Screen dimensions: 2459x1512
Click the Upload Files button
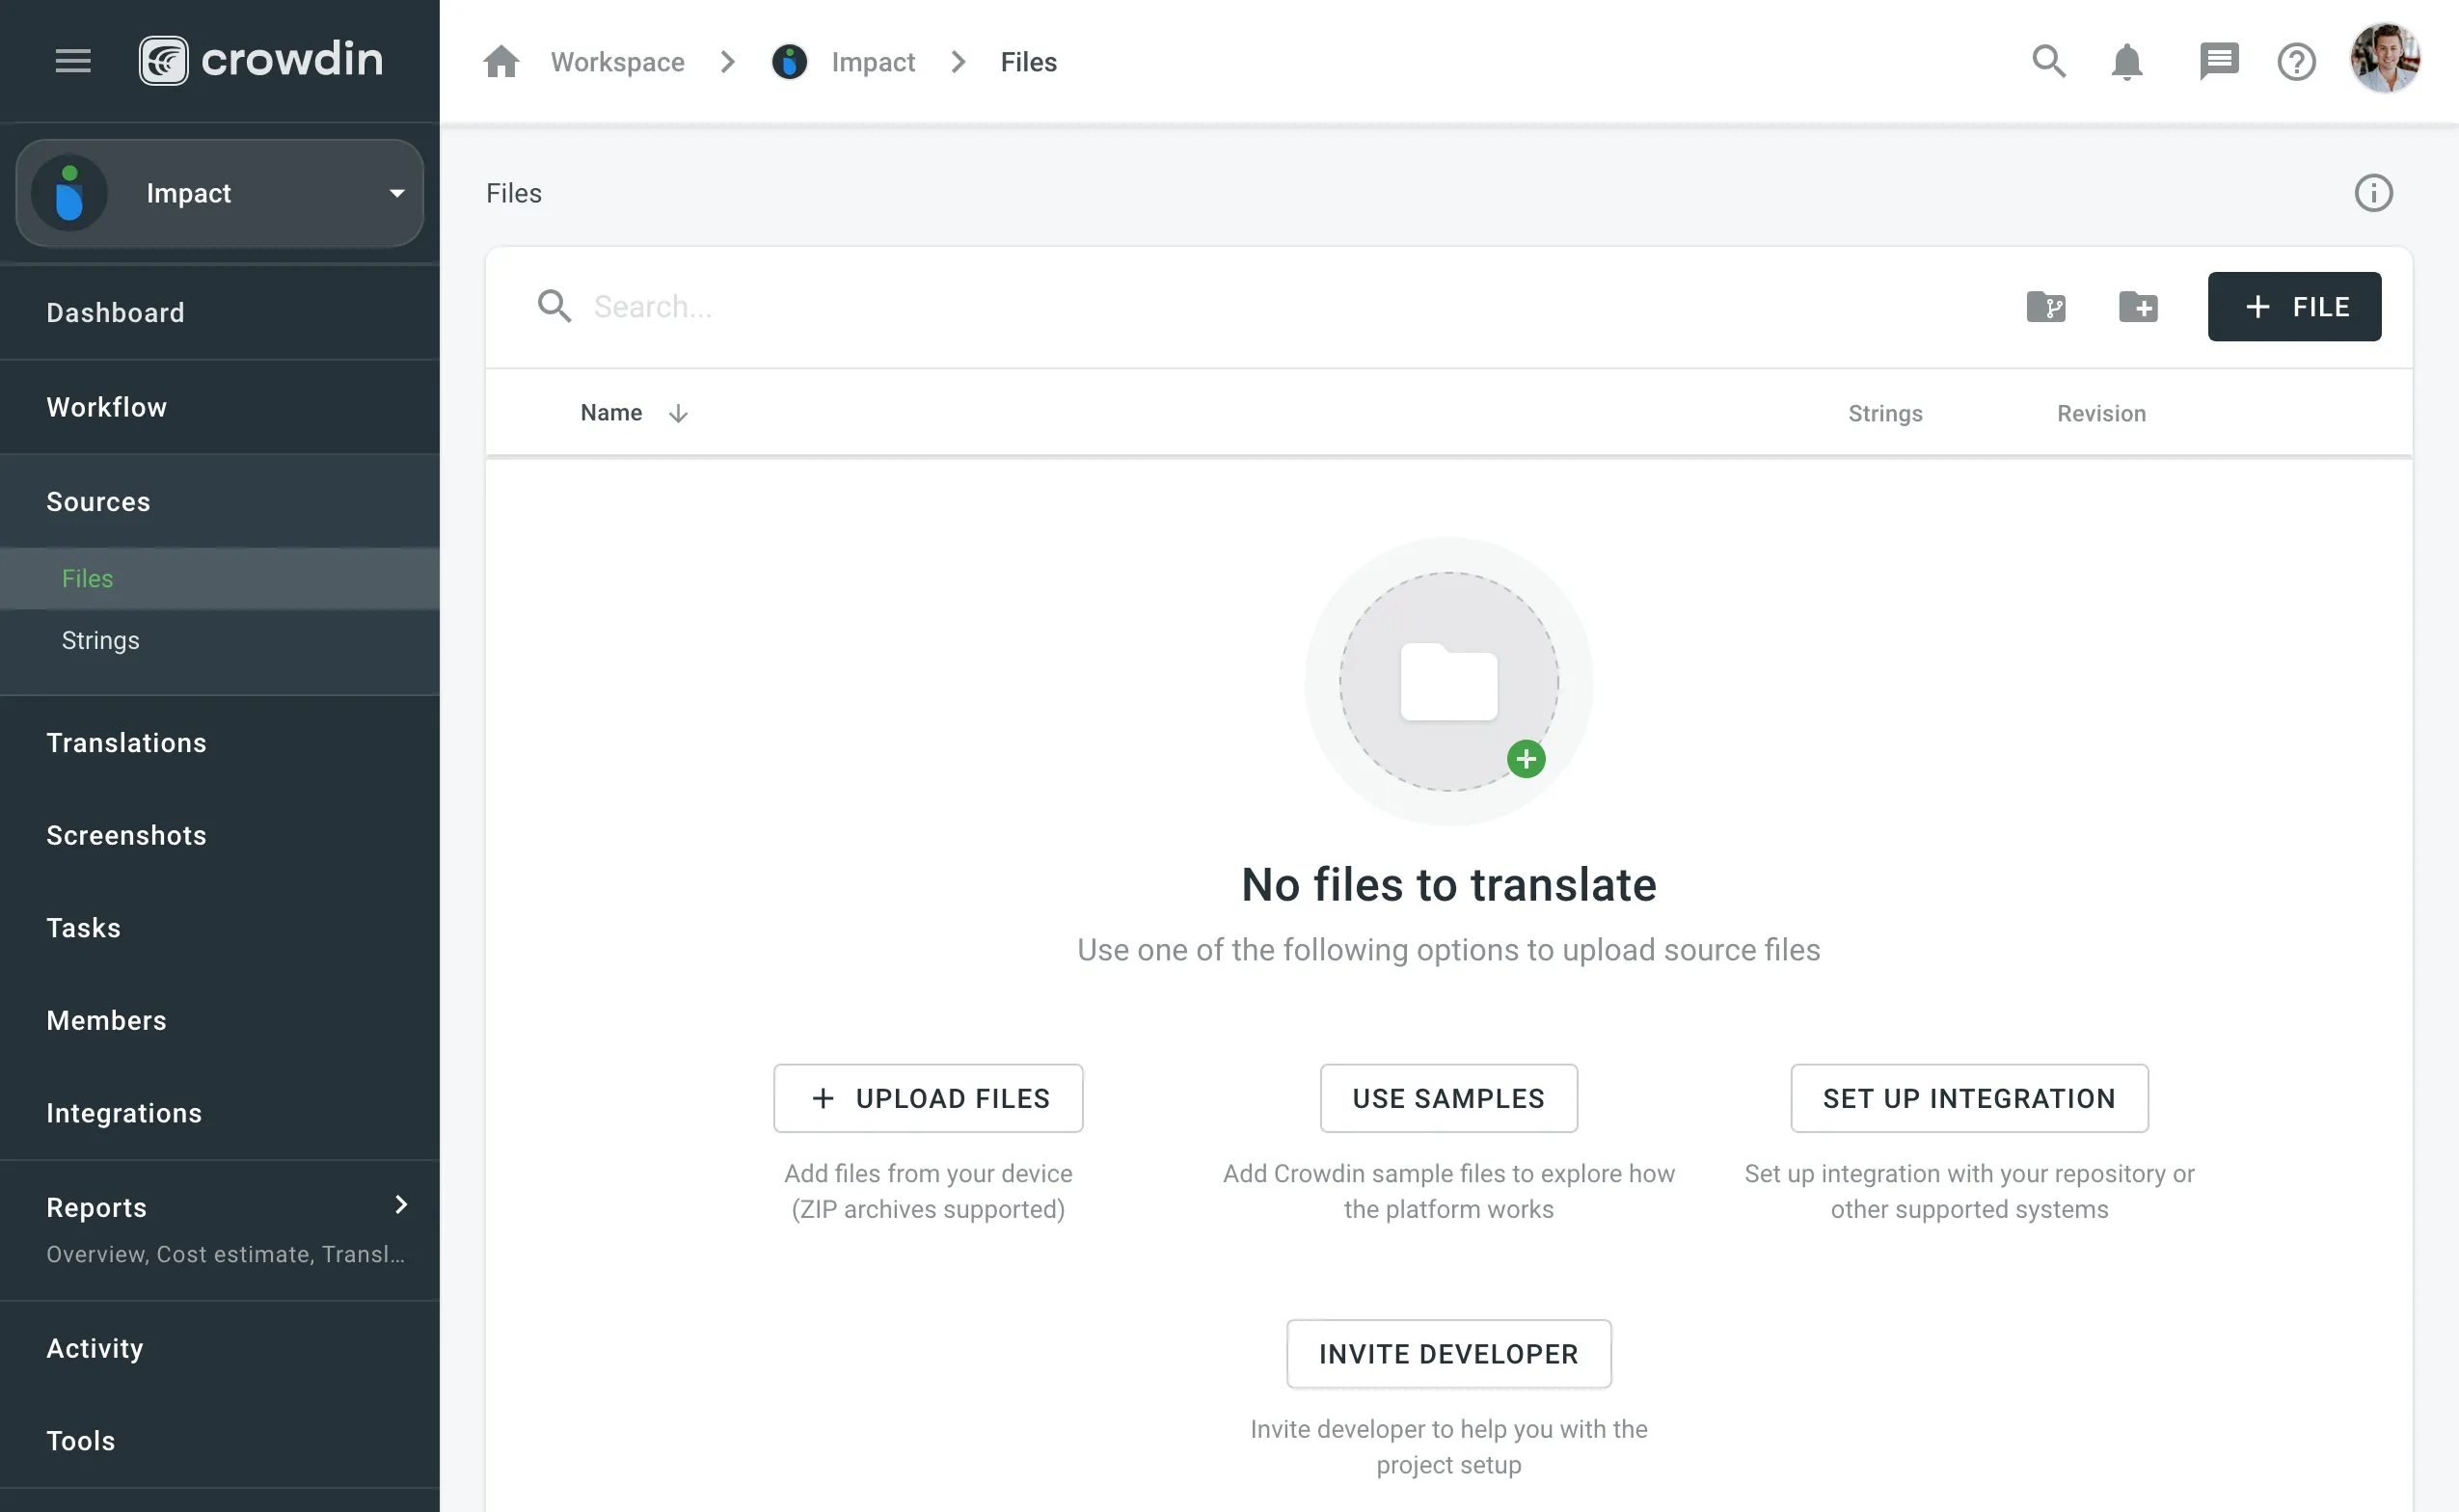coord(928,1097)
